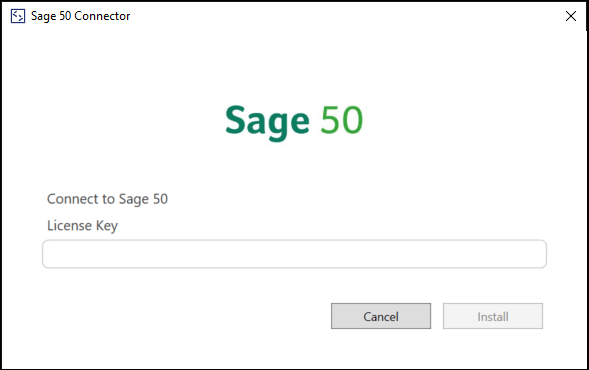The width and height of the screenshot is (589, 370).
Task: Click the Sage 50 brand logo
Action: [294, 122]
